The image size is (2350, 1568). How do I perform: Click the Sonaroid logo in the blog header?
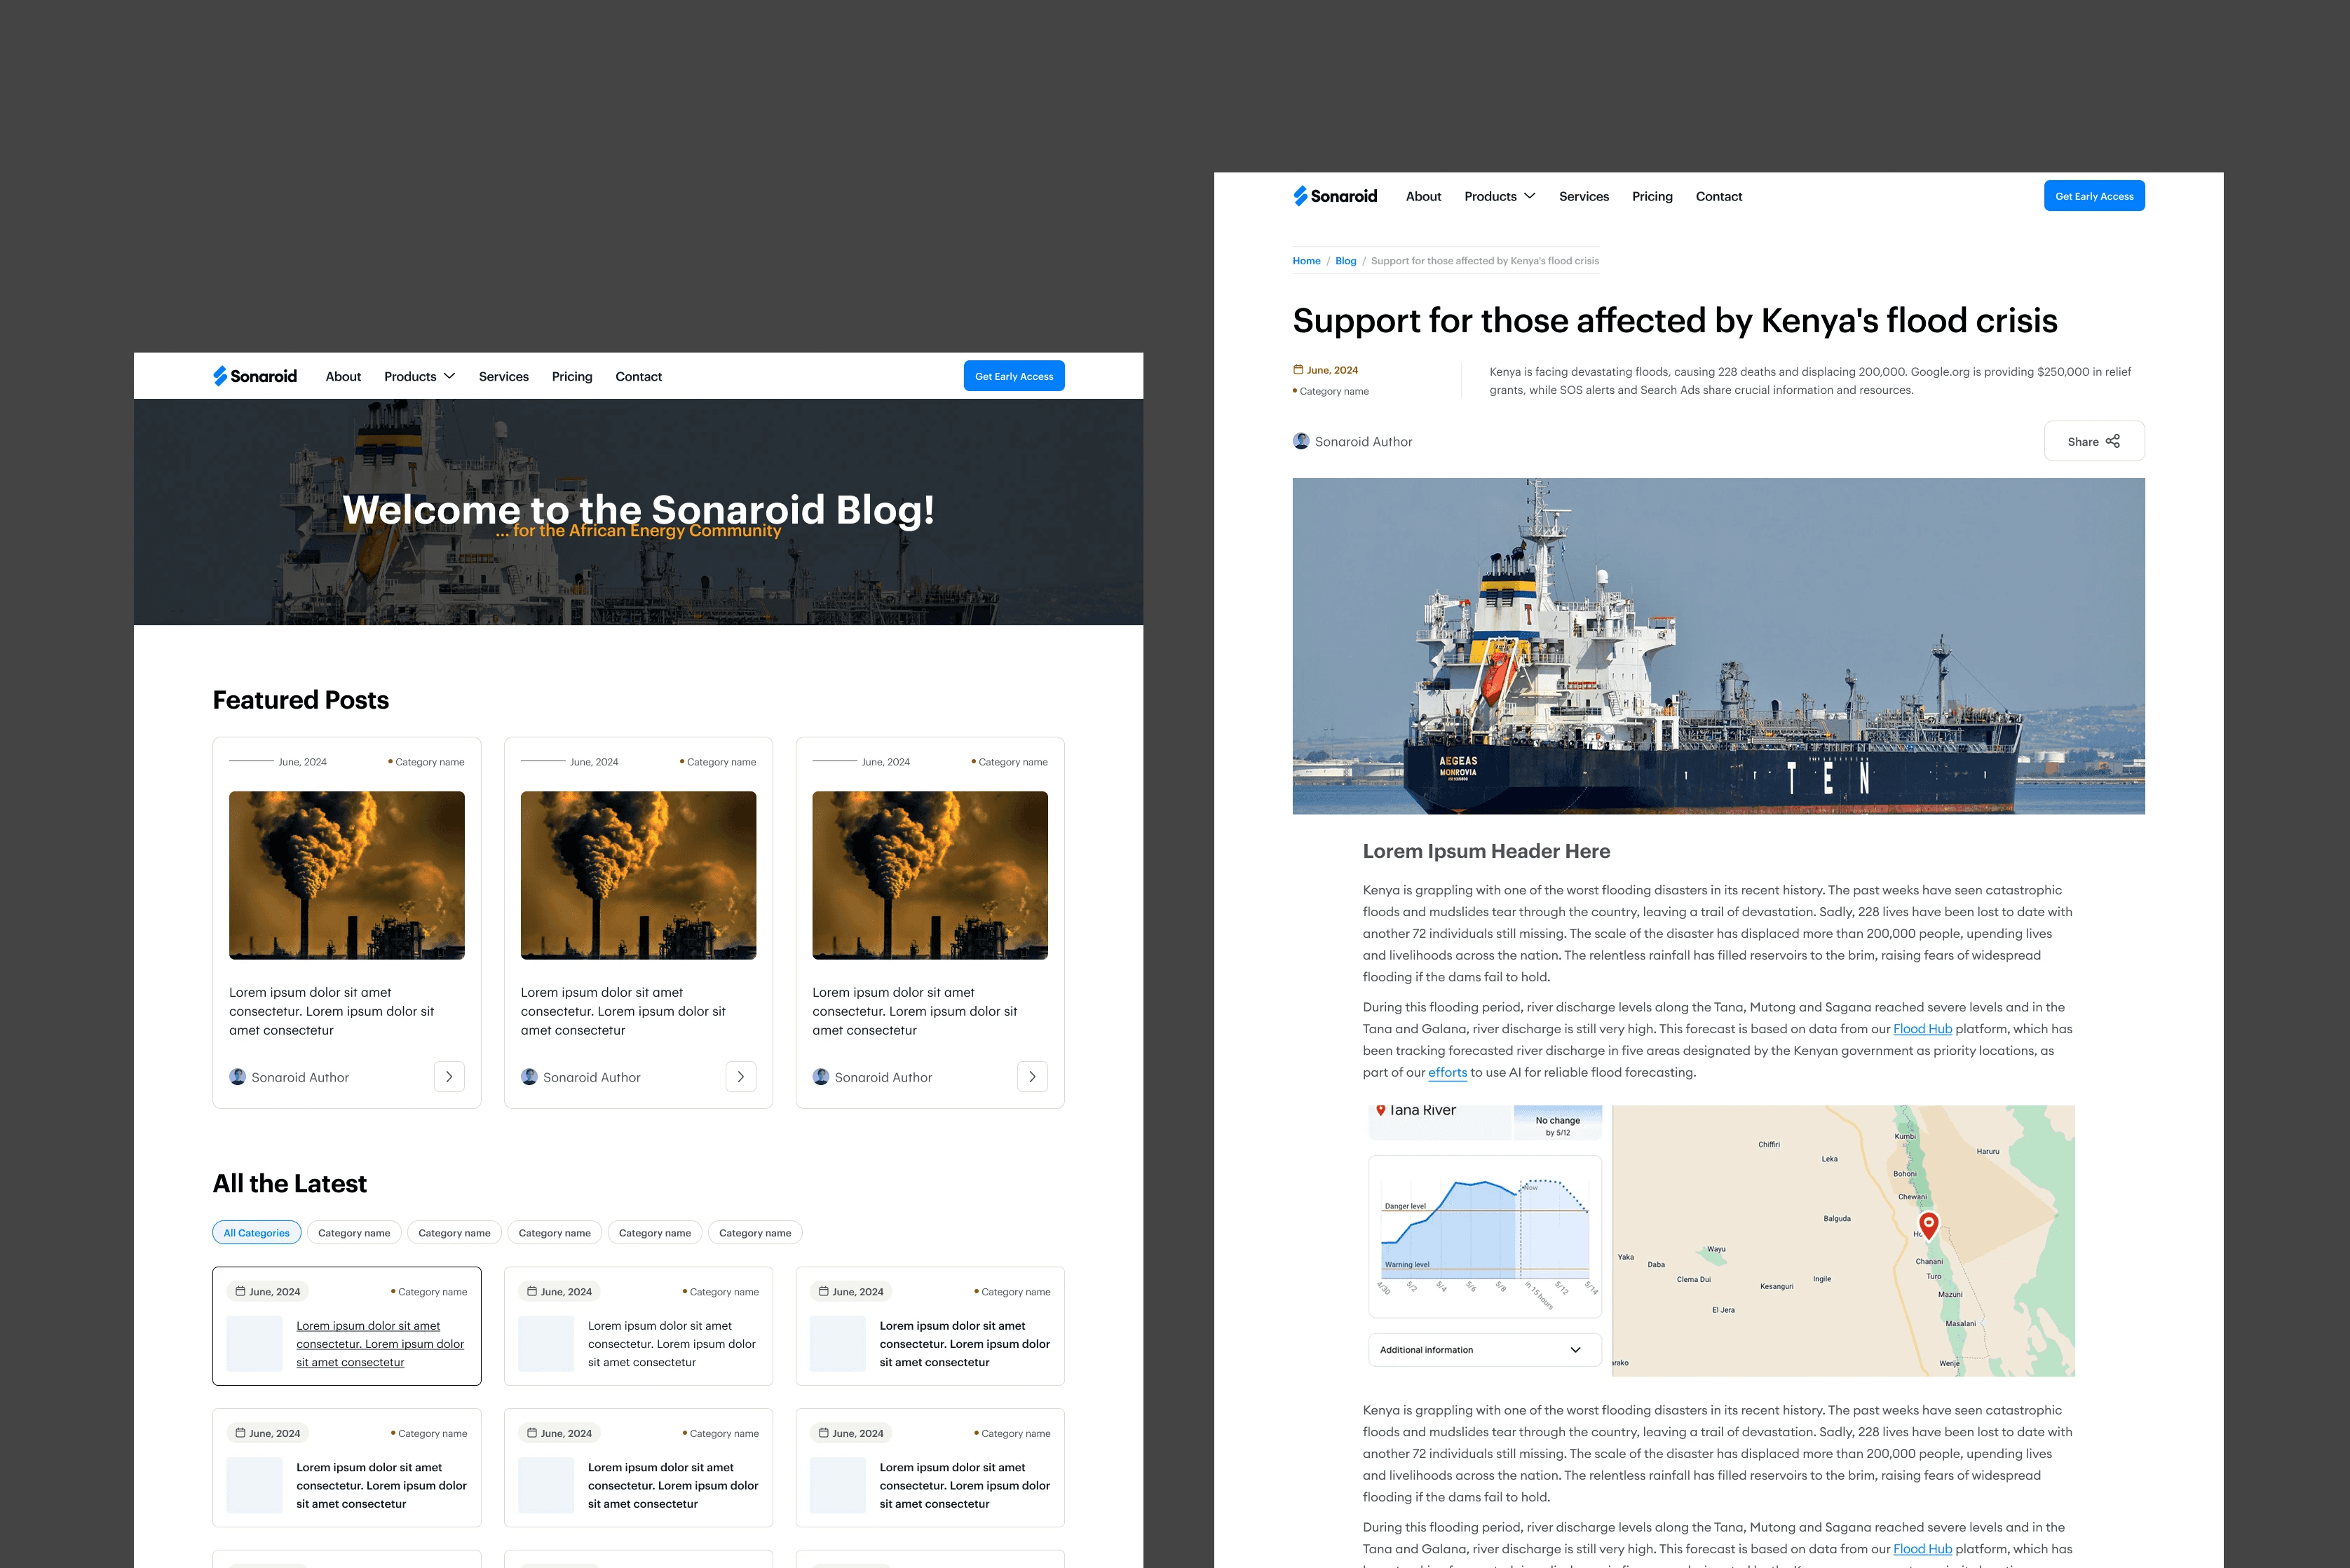[255, 376]
